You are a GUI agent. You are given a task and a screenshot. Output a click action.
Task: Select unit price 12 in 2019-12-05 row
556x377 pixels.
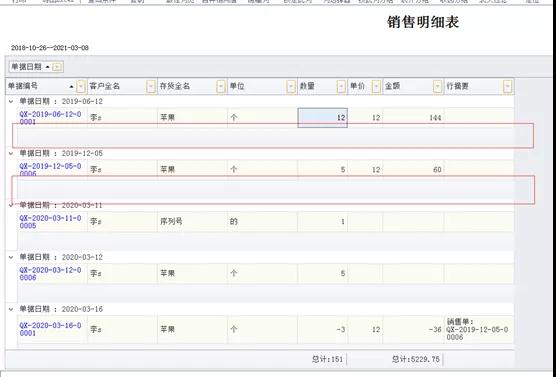pos(365,170)
